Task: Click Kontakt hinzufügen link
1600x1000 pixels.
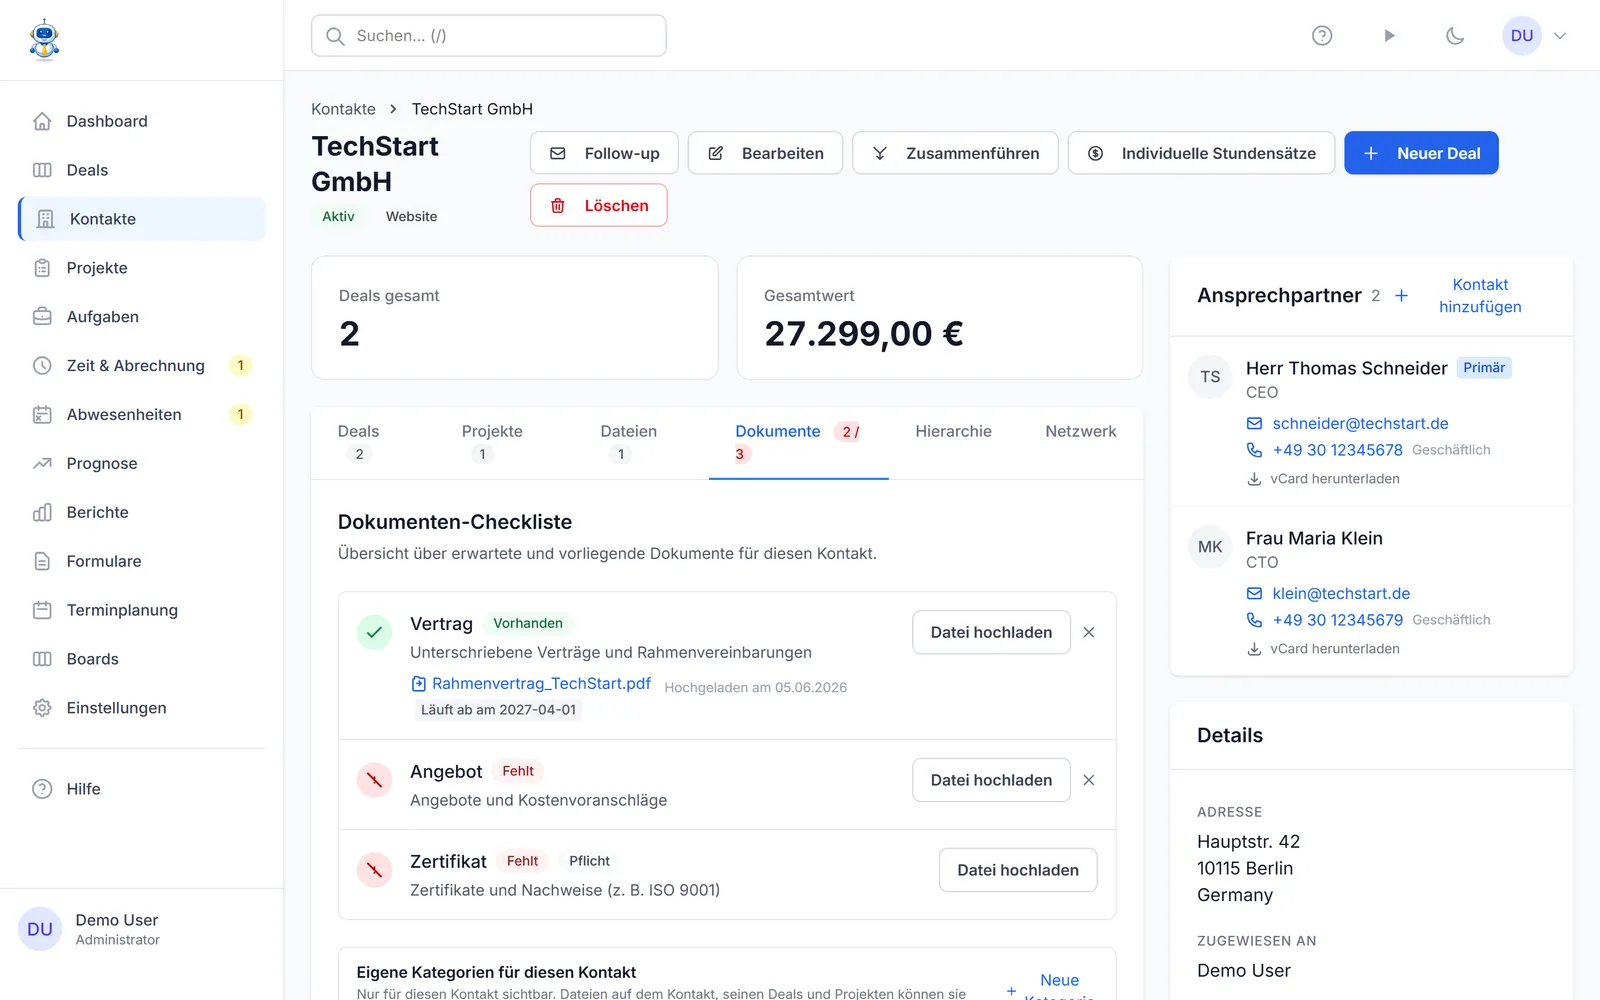Action: (1480, 296)
